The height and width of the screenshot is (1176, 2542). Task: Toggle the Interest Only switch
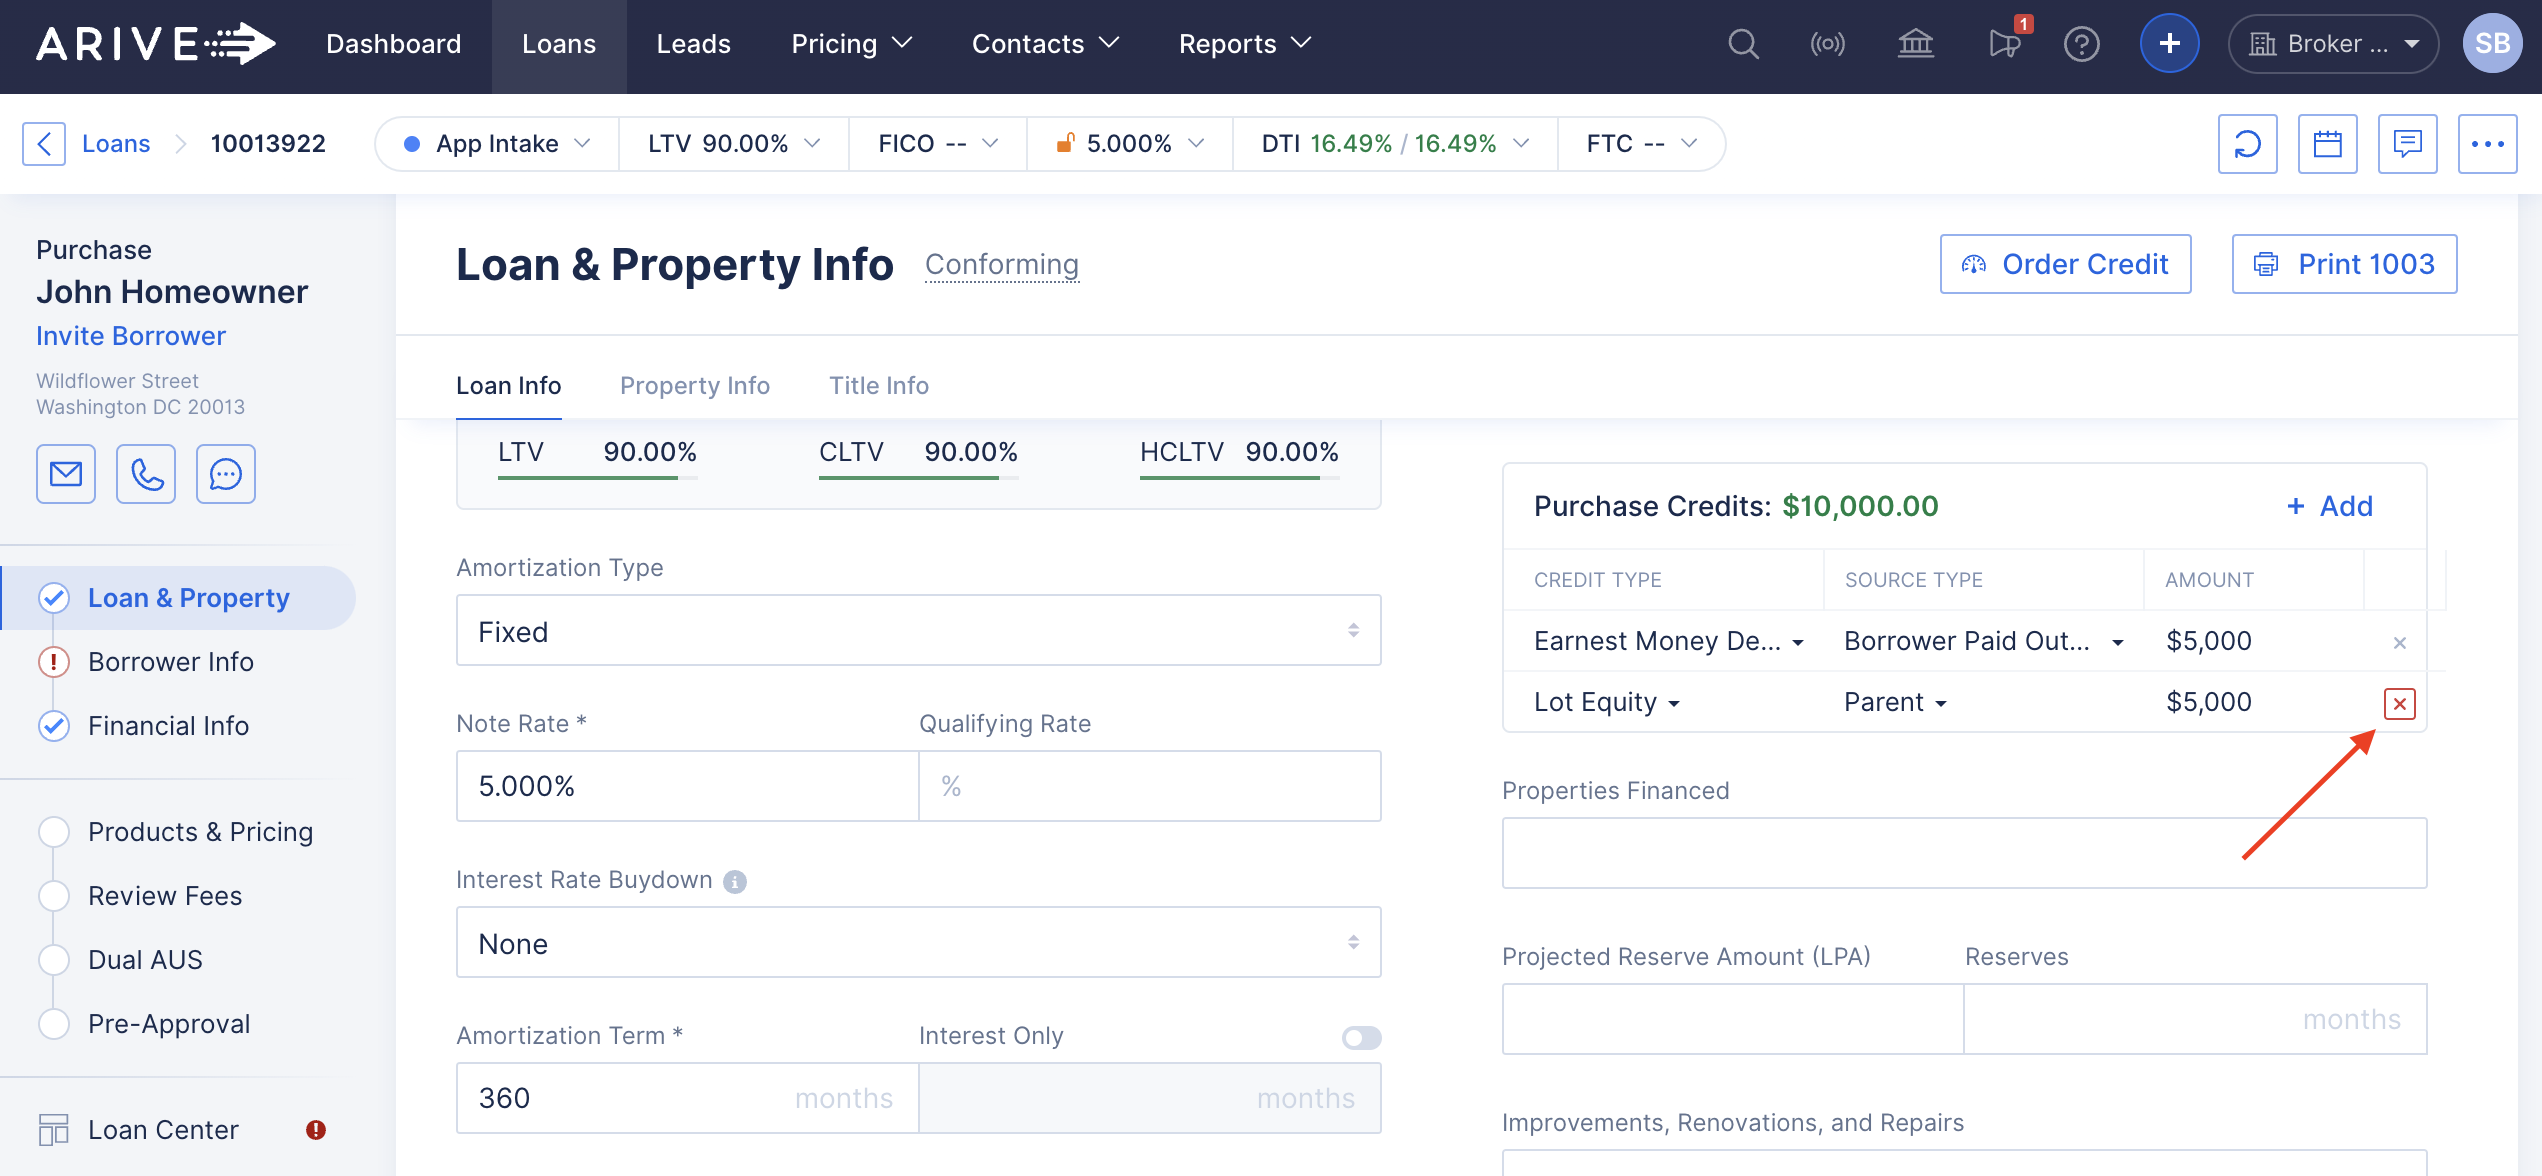(1361, 1038)
